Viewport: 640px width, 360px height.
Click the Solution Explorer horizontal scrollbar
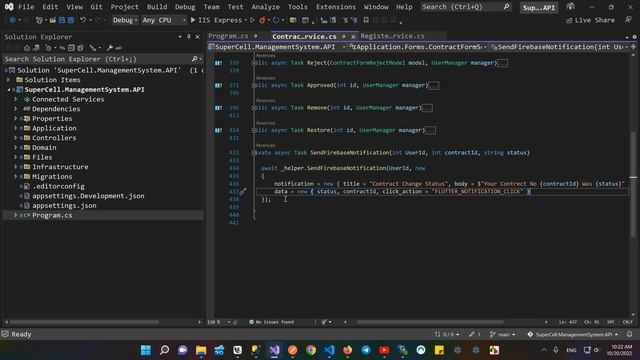click(x=83, y=322)
